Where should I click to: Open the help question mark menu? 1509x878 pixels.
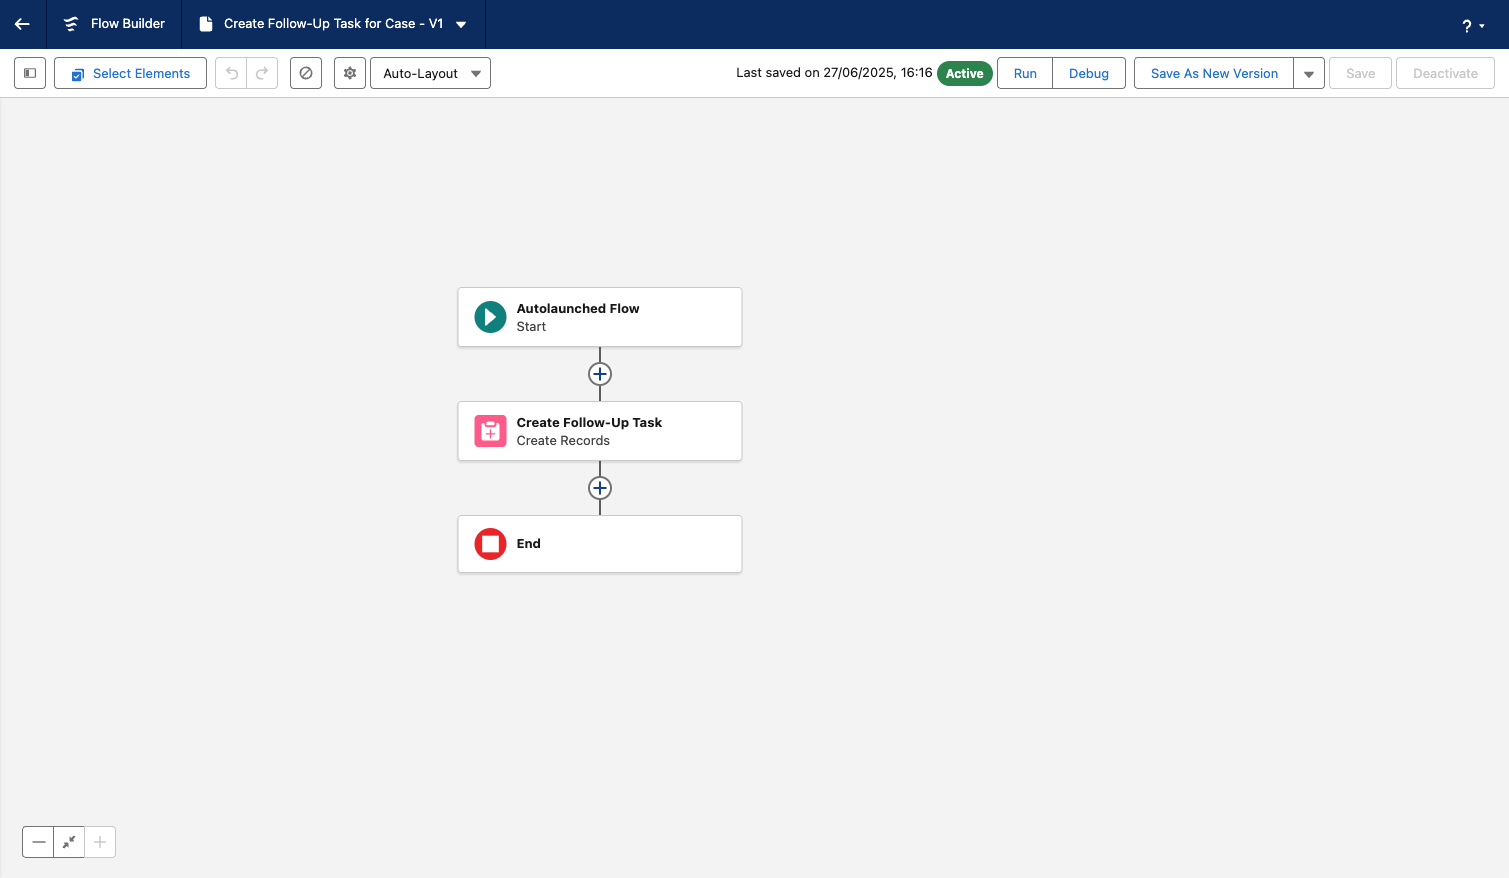point(1472,26)
